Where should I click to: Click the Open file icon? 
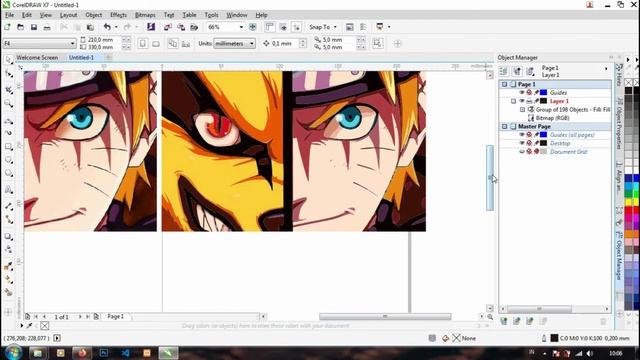pos(20,27)
